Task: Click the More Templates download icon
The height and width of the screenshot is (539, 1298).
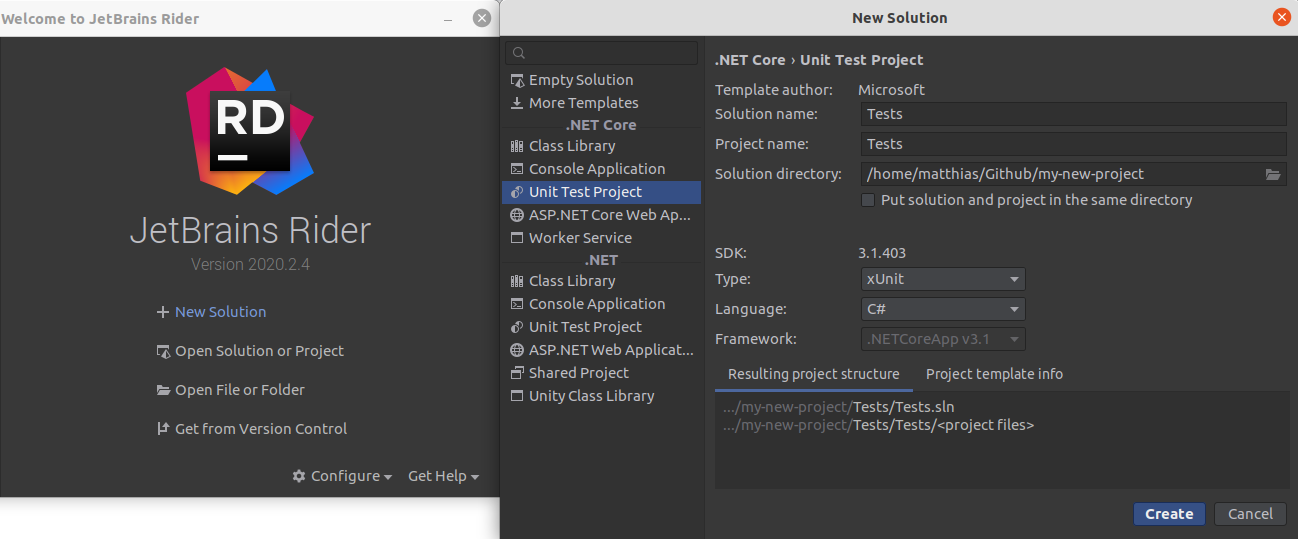Action: tap(517, 103)
